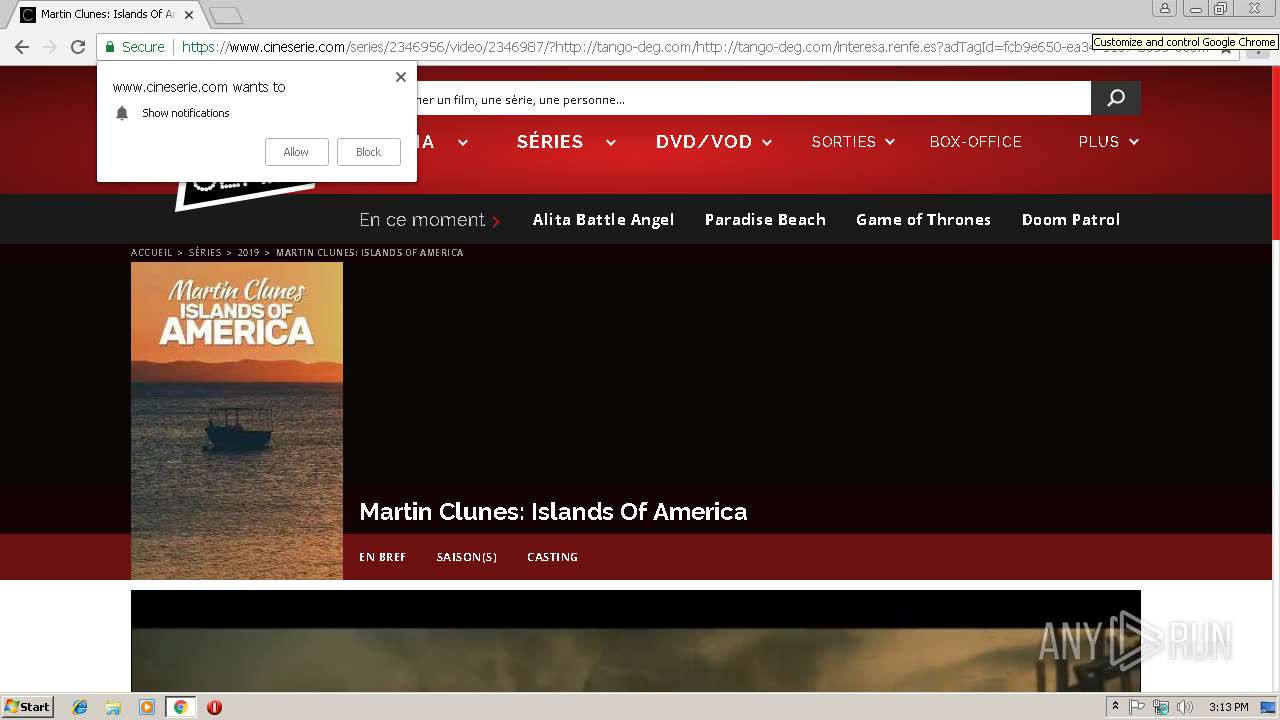Image resolution: width=1280 pixels, height=720 pixels.
Task: Click the Chrome taskbar icon
Action: coord(181,707)
